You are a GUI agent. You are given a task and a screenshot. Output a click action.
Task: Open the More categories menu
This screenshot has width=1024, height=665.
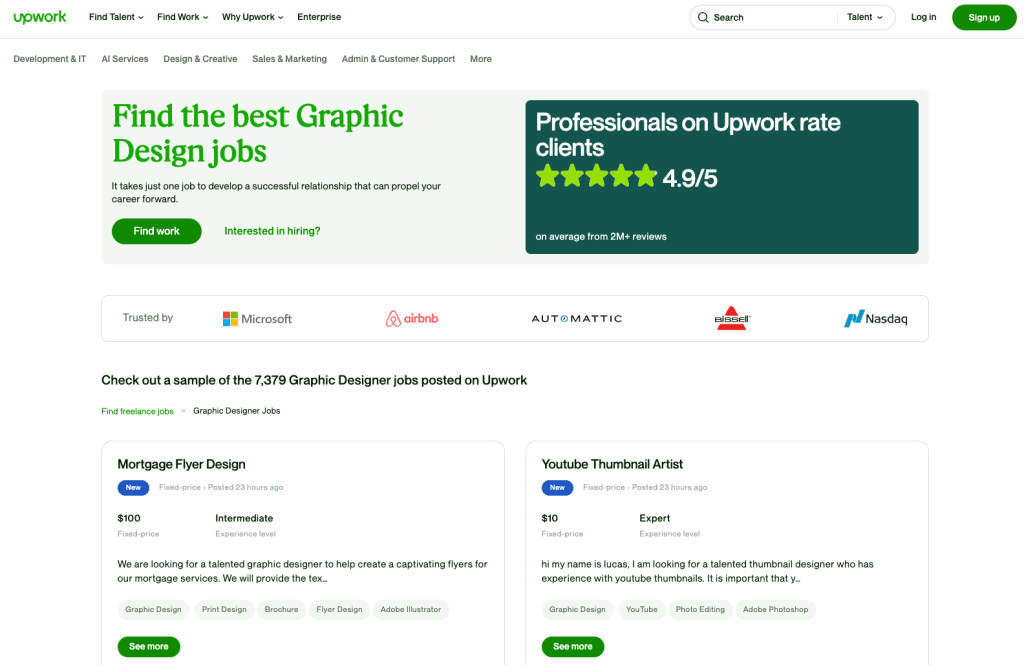tap(481, 59)
